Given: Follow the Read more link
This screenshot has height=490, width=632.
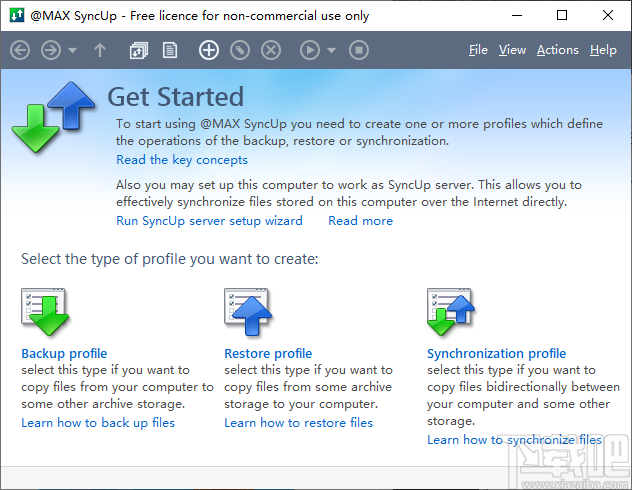Looking at the screenshot, I should point(360,221).
